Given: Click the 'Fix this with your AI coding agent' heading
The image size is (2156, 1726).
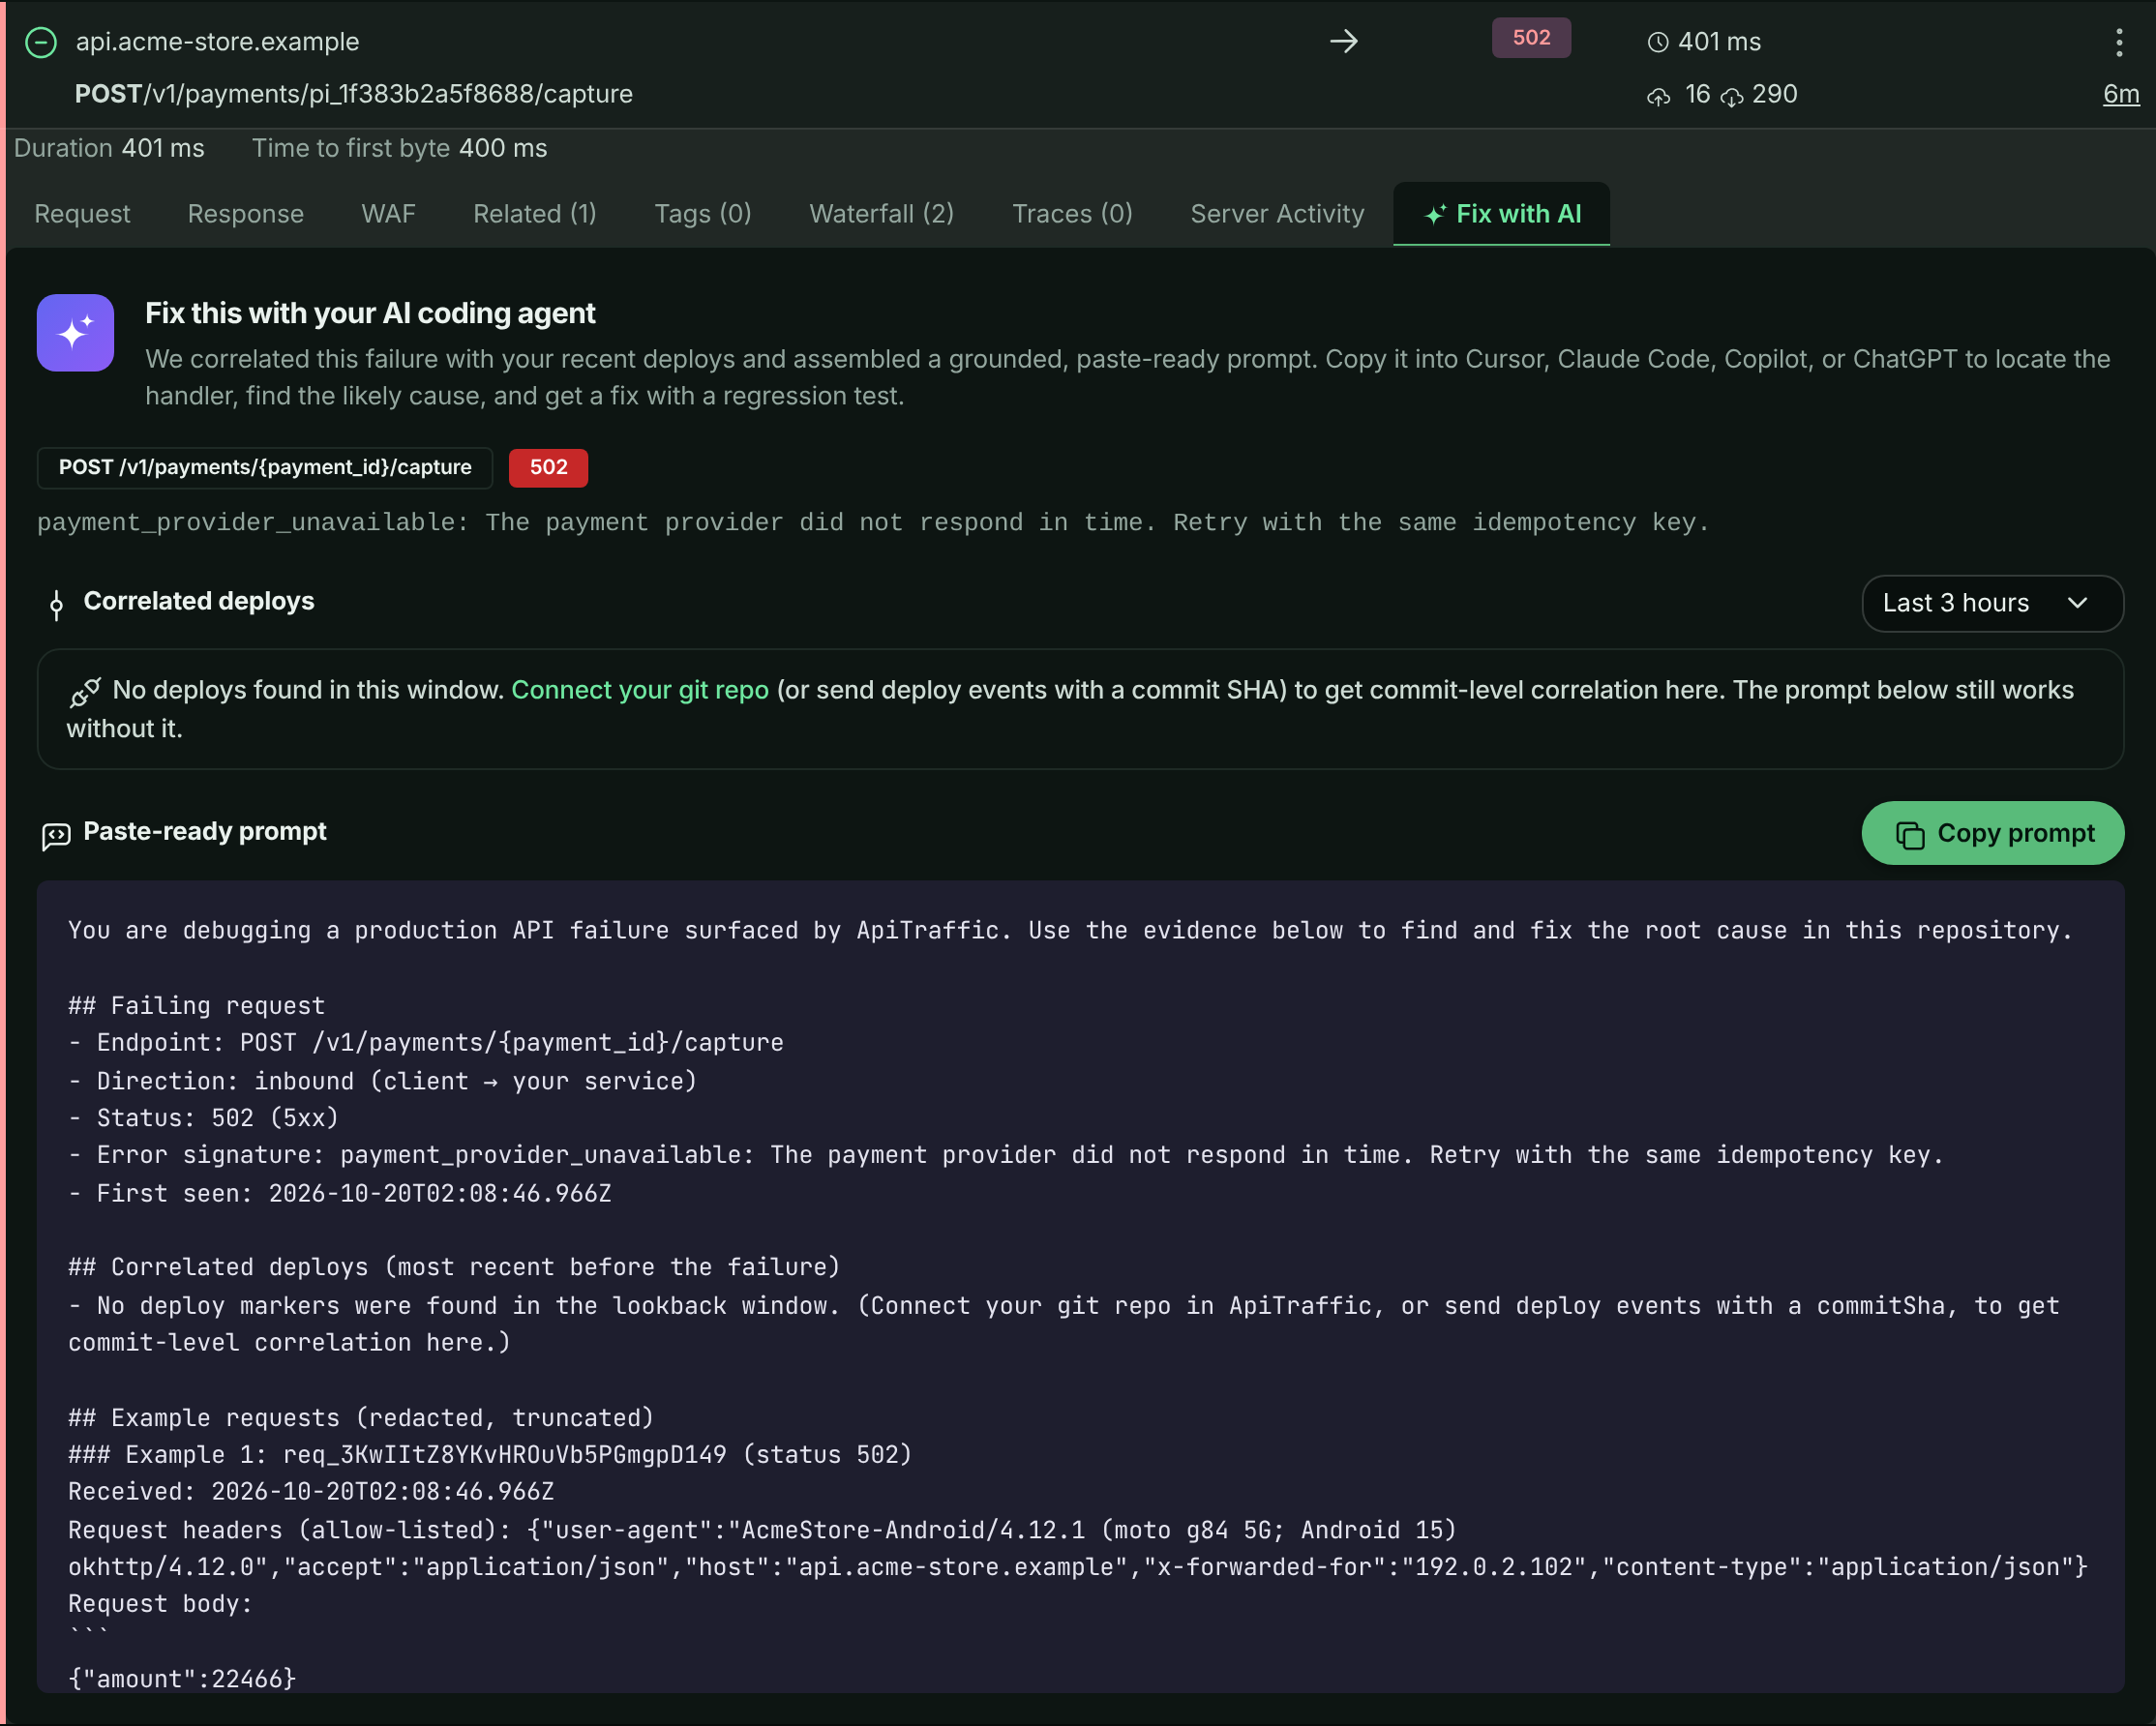Looking at the screenshot, I should [370, 314].
